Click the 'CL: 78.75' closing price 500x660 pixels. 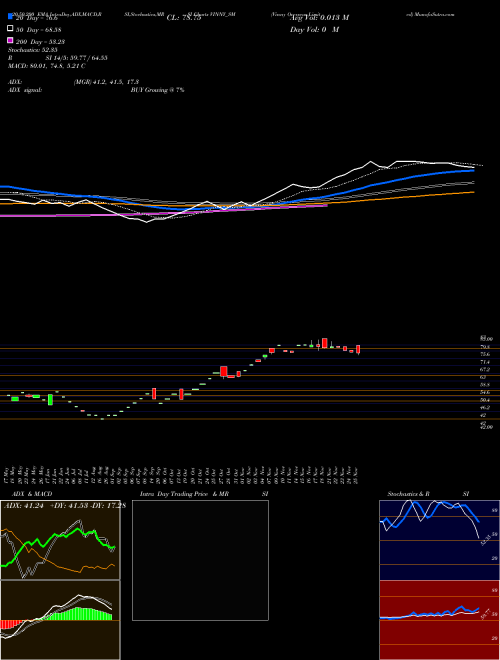pyautogui.click(x=184, y=18)
